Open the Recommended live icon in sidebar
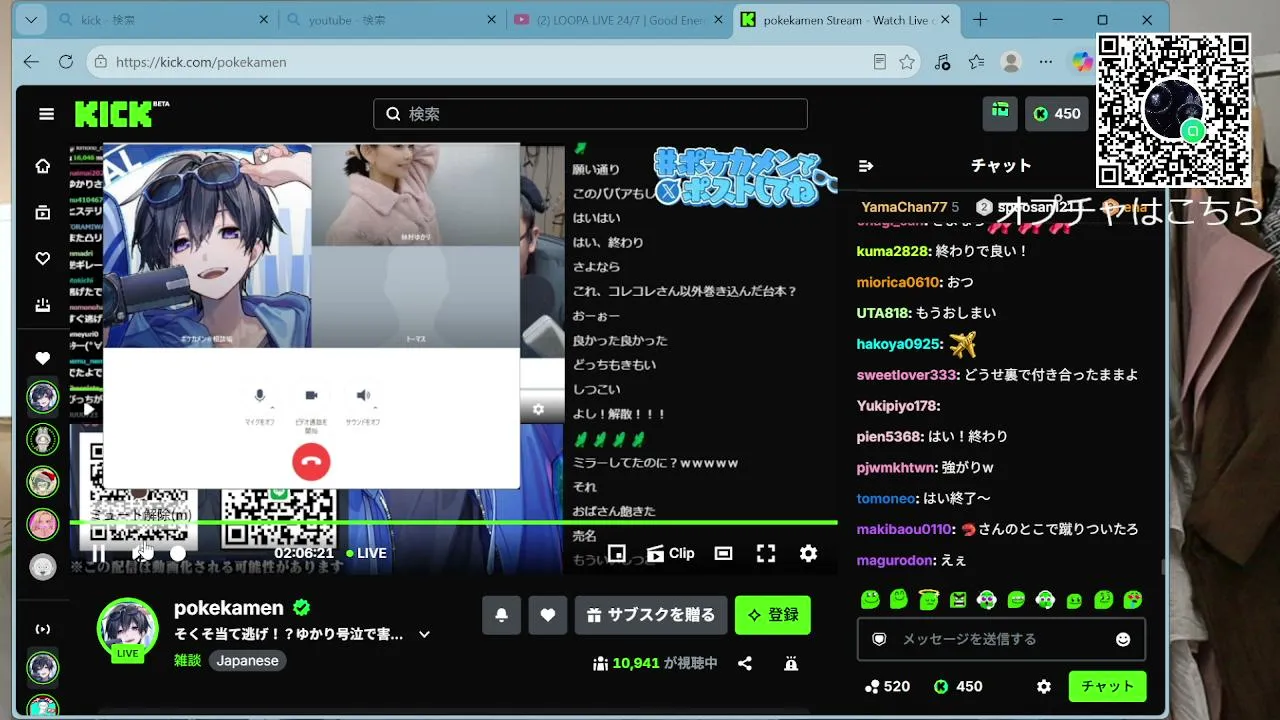 click(42, 629)
